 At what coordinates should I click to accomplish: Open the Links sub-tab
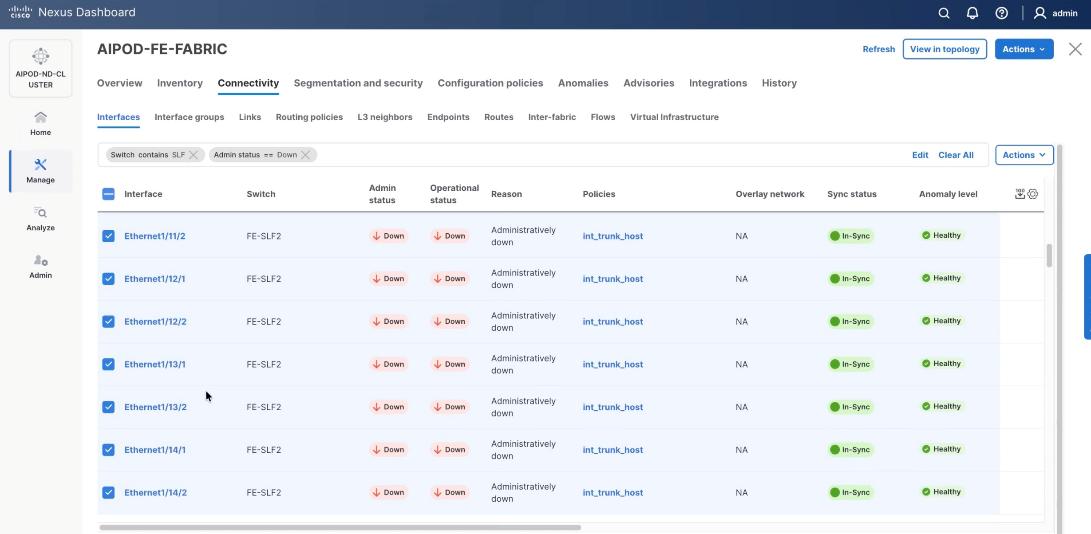click(x=250, y=117)
